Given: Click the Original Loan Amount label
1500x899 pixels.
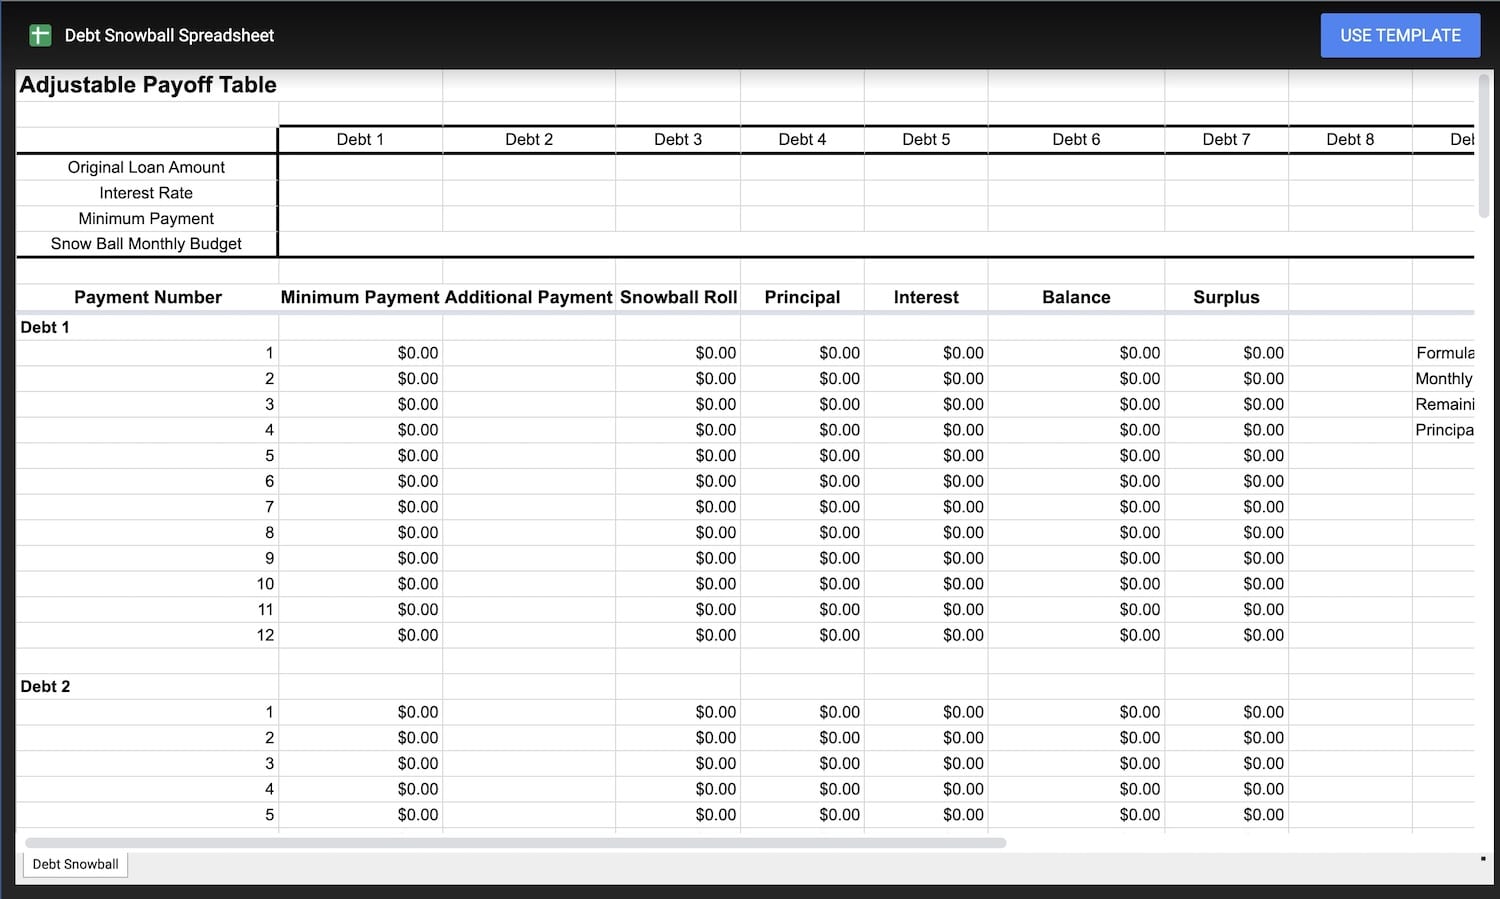Looking at the screenshot, I should (146, 167).
